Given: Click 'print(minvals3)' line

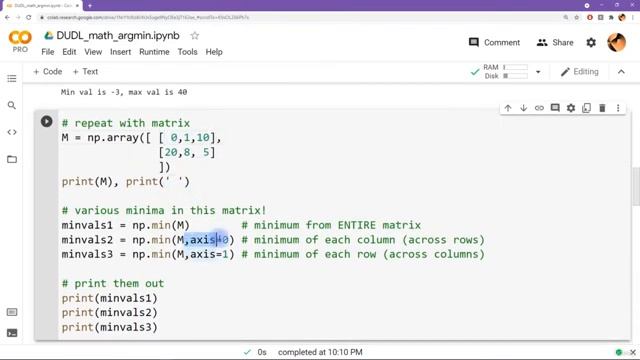Looking at the screenshot, I should coord(109,327).
